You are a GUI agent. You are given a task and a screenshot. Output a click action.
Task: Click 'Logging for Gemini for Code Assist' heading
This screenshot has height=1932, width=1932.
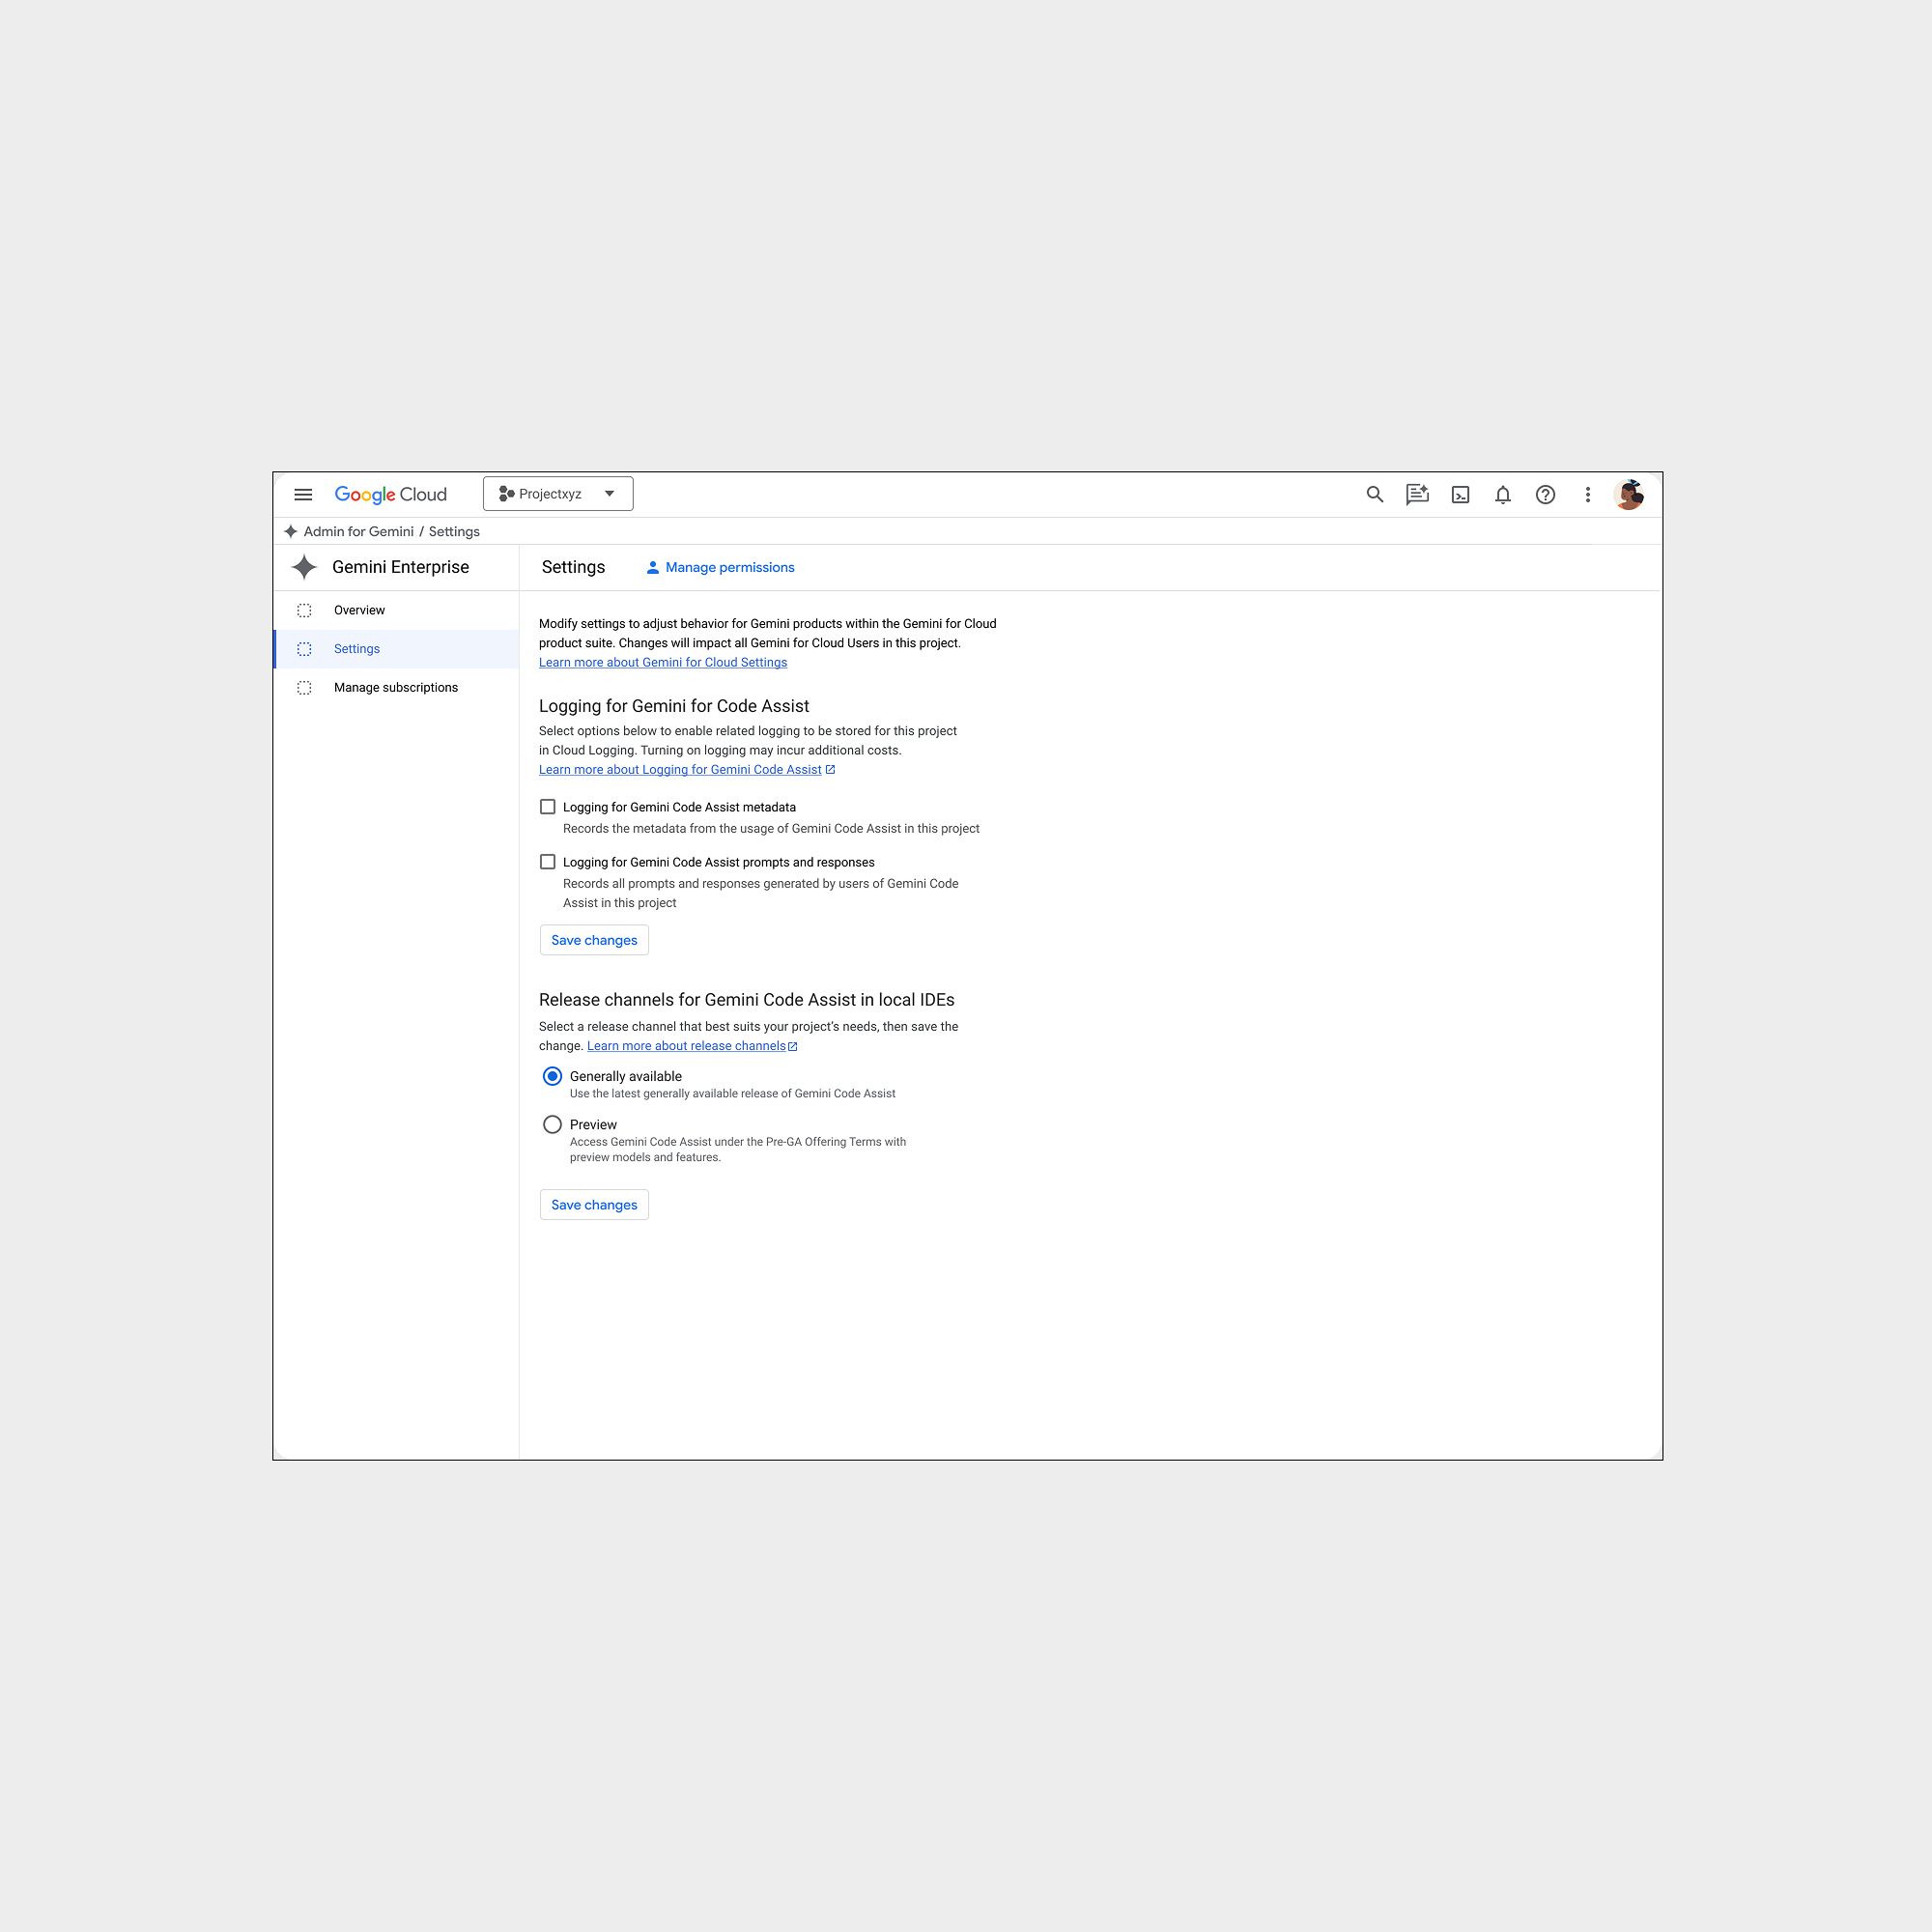tap(674, 706)
